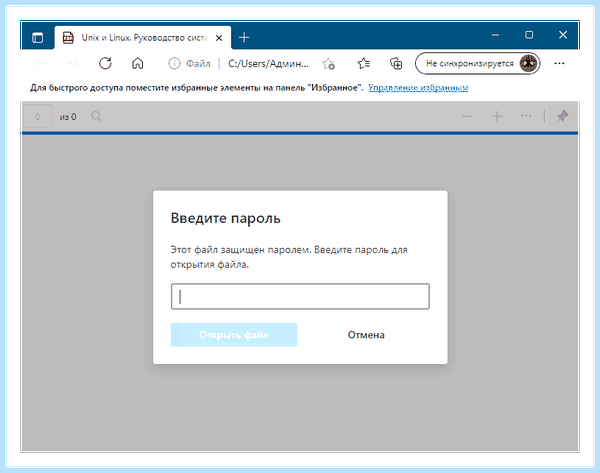Click the PDF page number field
Image resolution: width=600 pixels, height=473 pixels.
[x=38, y=116]
